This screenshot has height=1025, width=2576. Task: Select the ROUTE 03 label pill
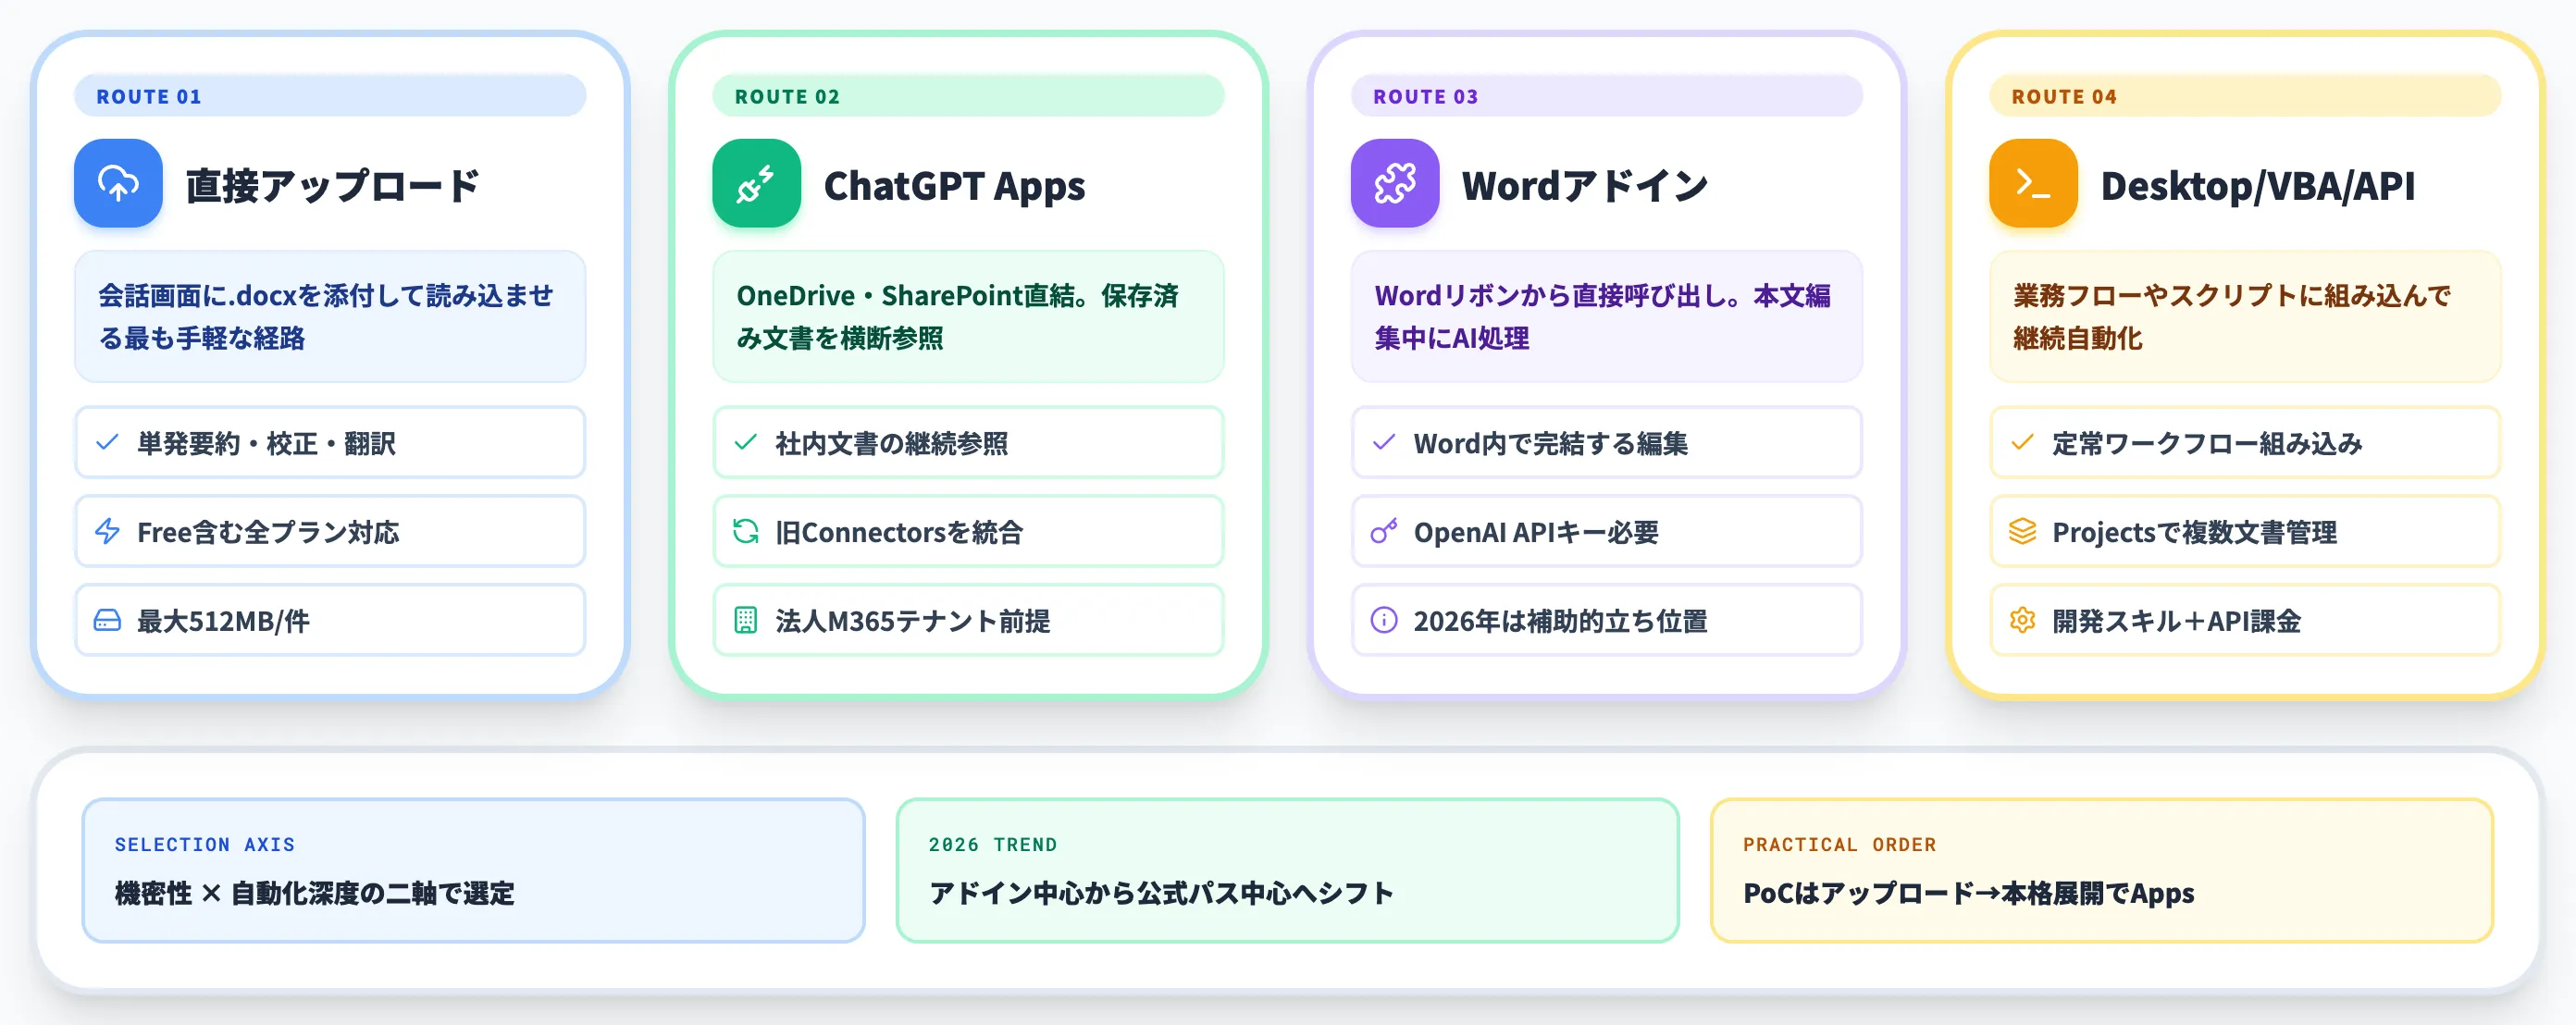tap(1606, 96)
